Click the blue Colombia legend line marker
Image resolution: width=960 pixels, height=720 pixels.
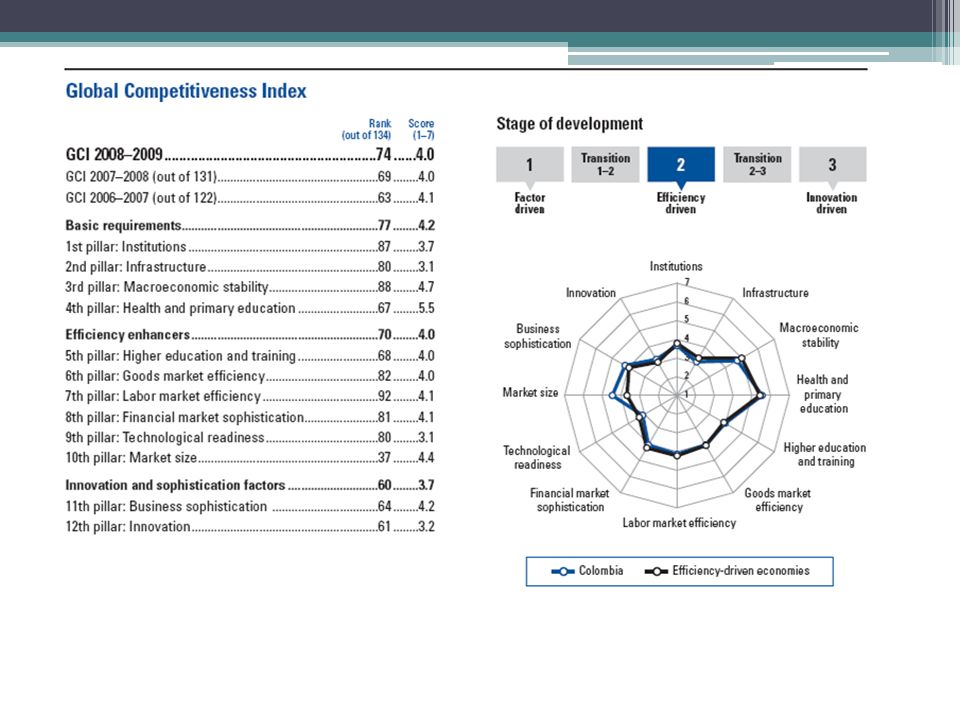(563, 571)
